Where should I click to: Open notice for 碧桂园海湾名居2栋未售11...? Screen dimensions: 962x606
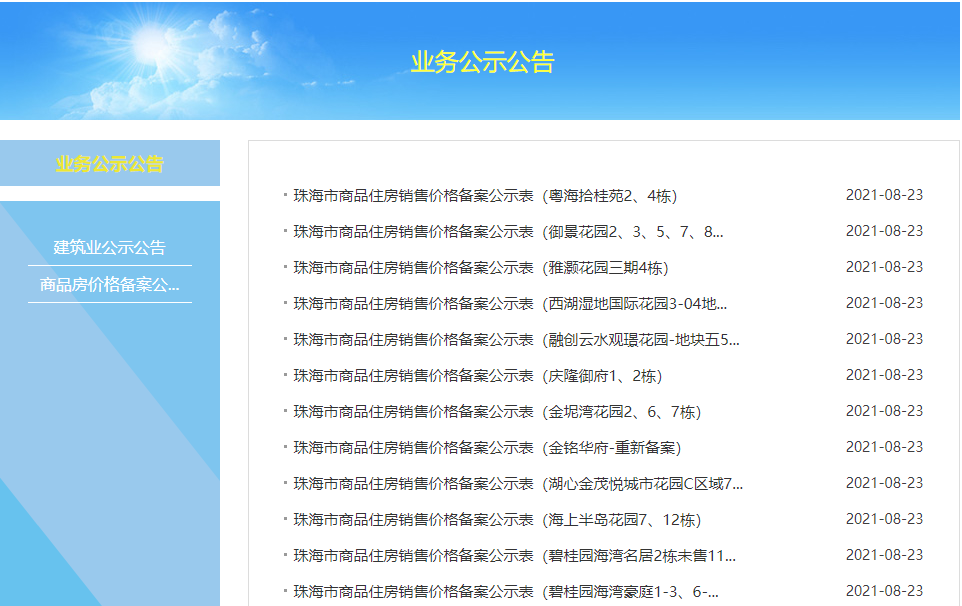point(514,556)
